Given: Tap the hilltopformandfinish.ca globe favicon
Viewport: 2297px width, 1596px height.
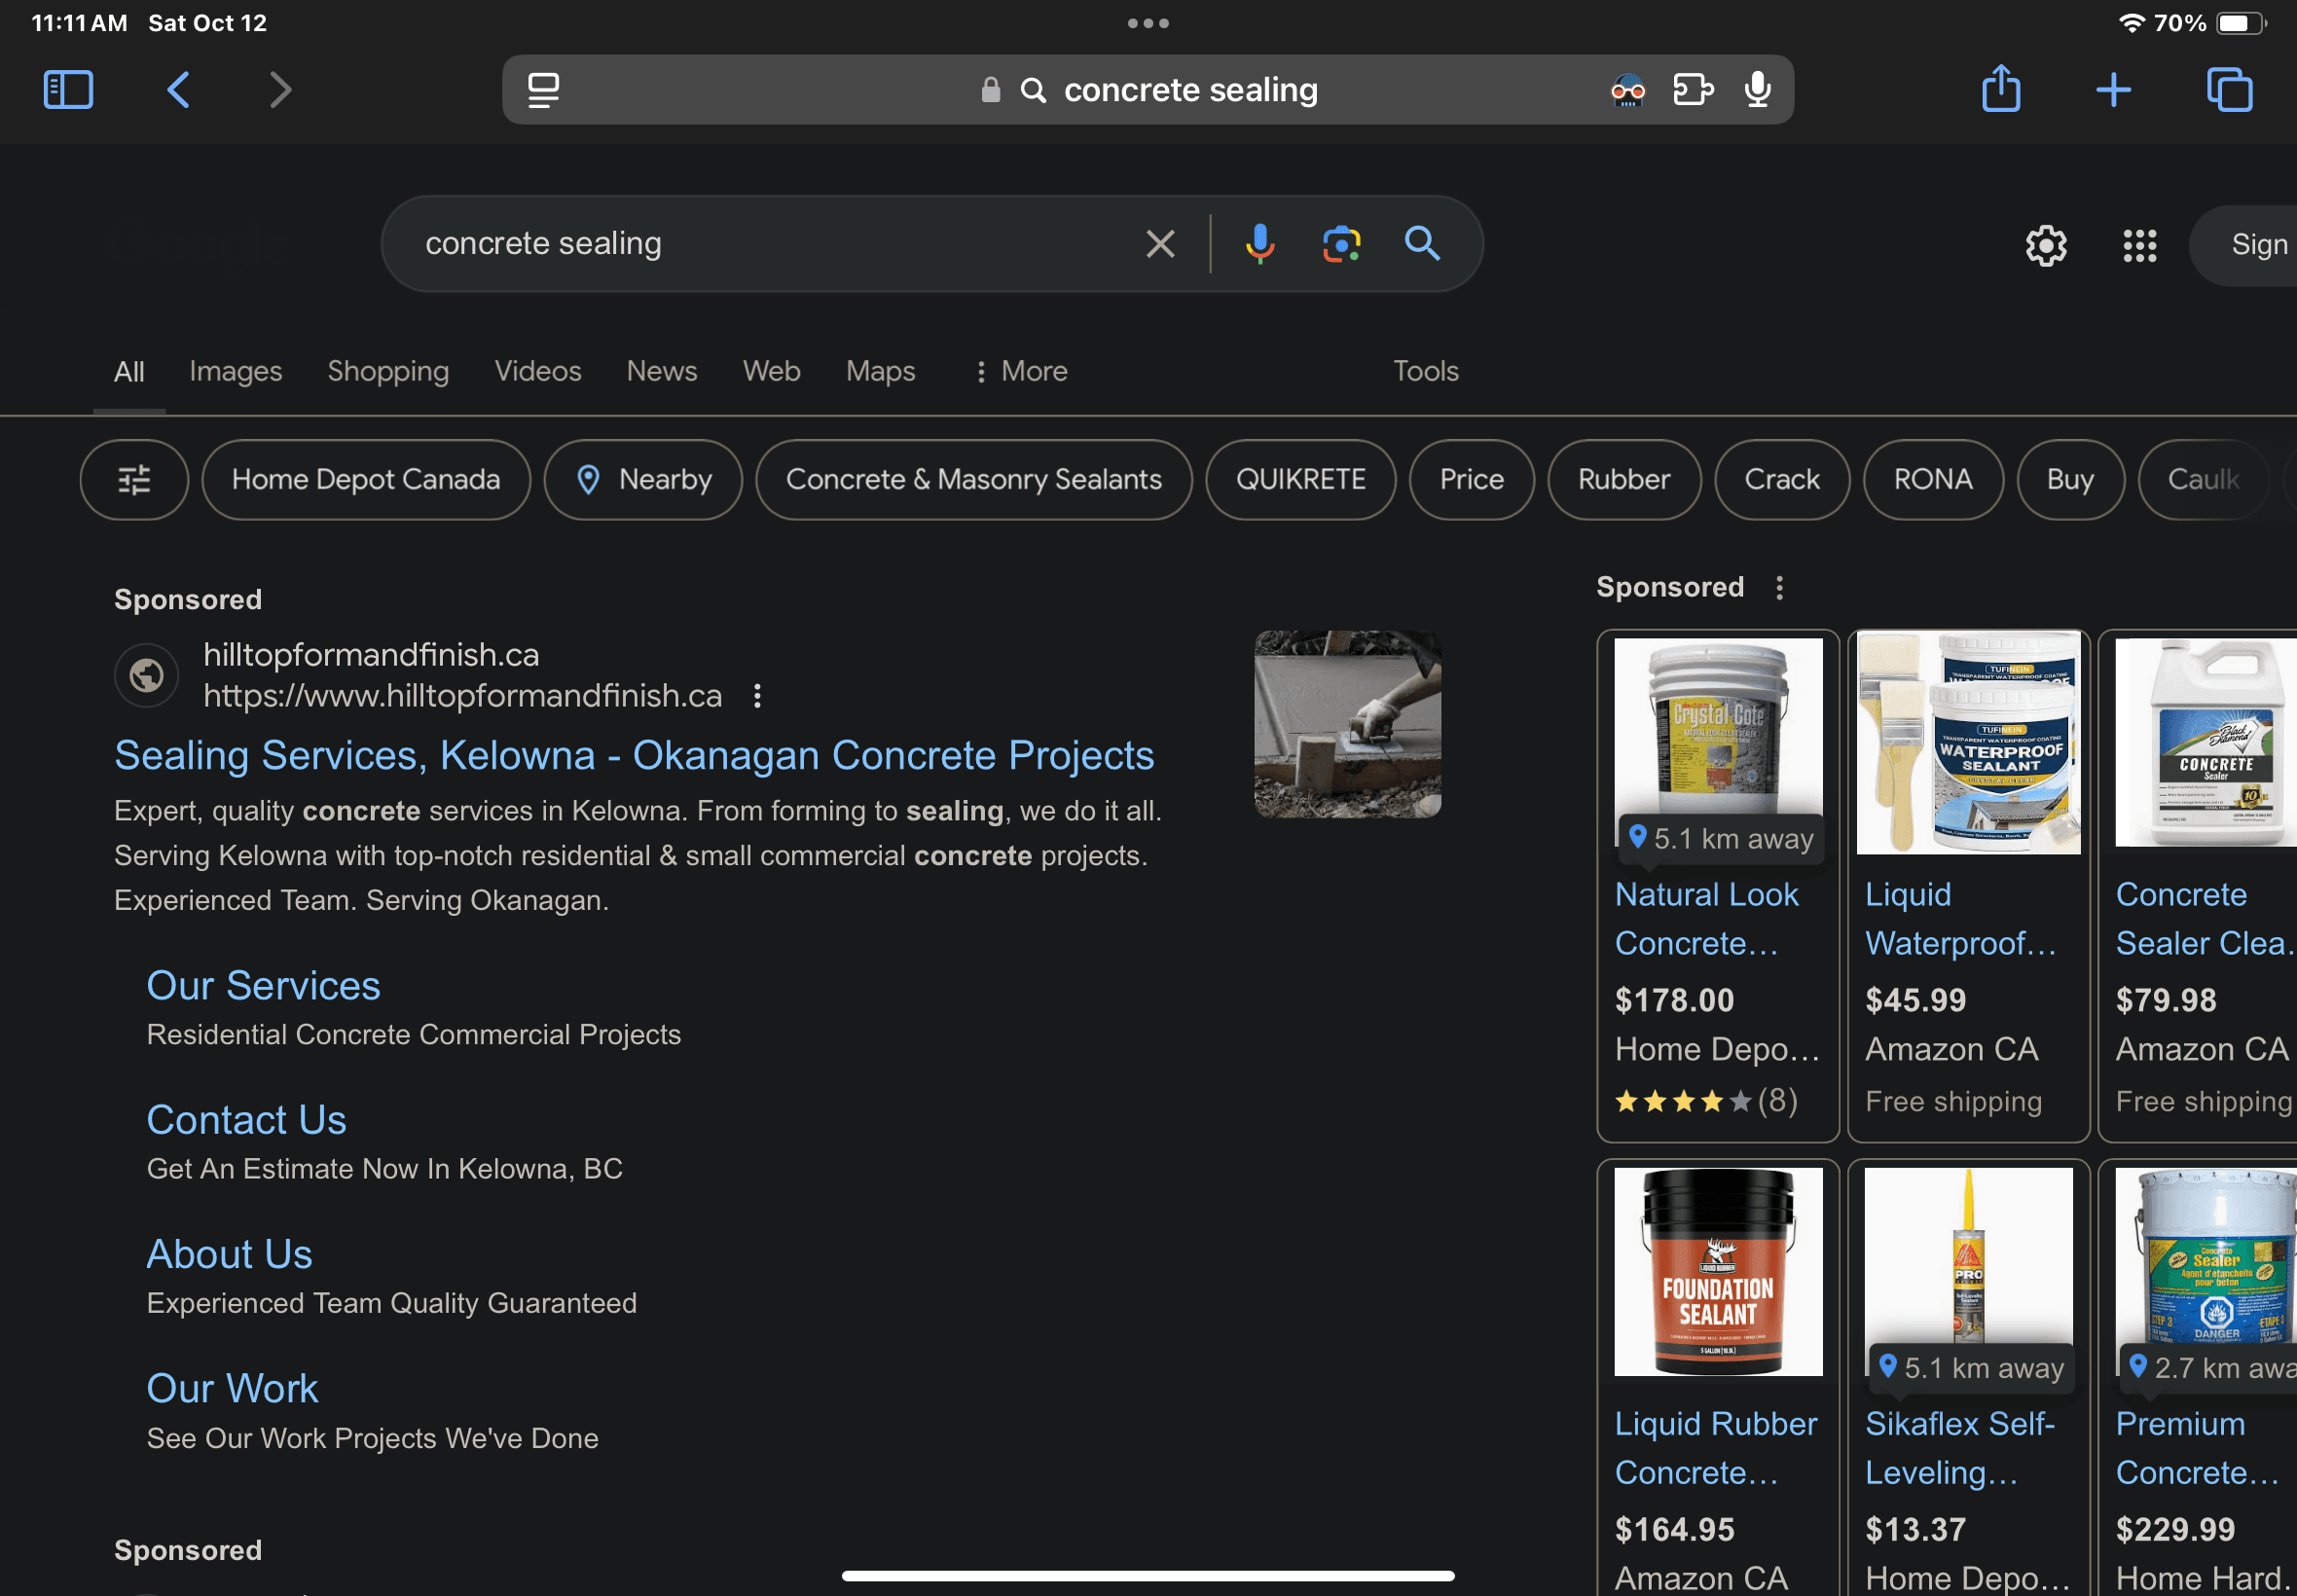Looking at the screenshot, I should (x=146, y=675).
